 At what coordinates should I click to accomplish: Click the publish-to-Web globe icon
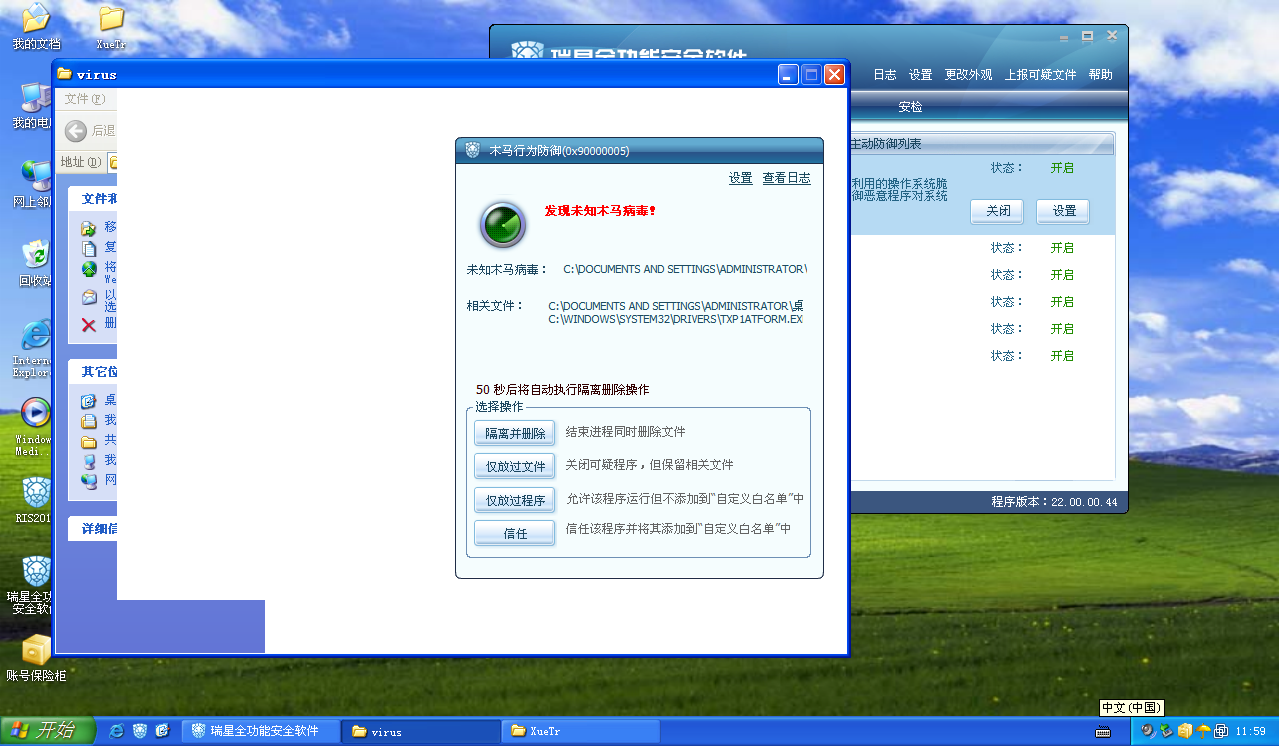click(x=89, y=269)
